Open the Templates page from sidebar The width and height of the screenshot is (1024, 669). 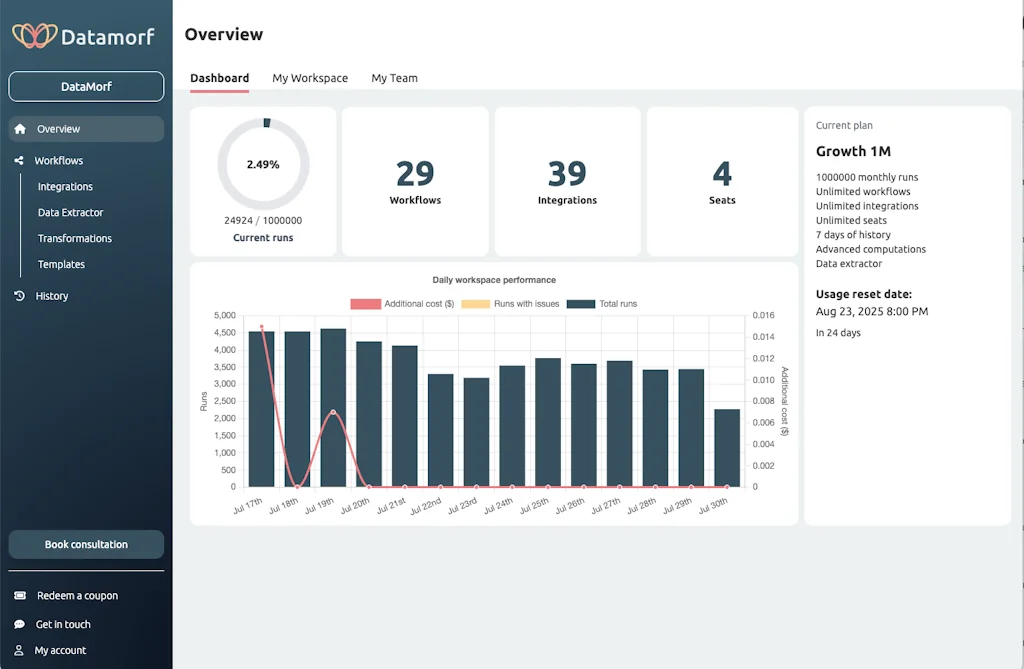pos(61,264)
